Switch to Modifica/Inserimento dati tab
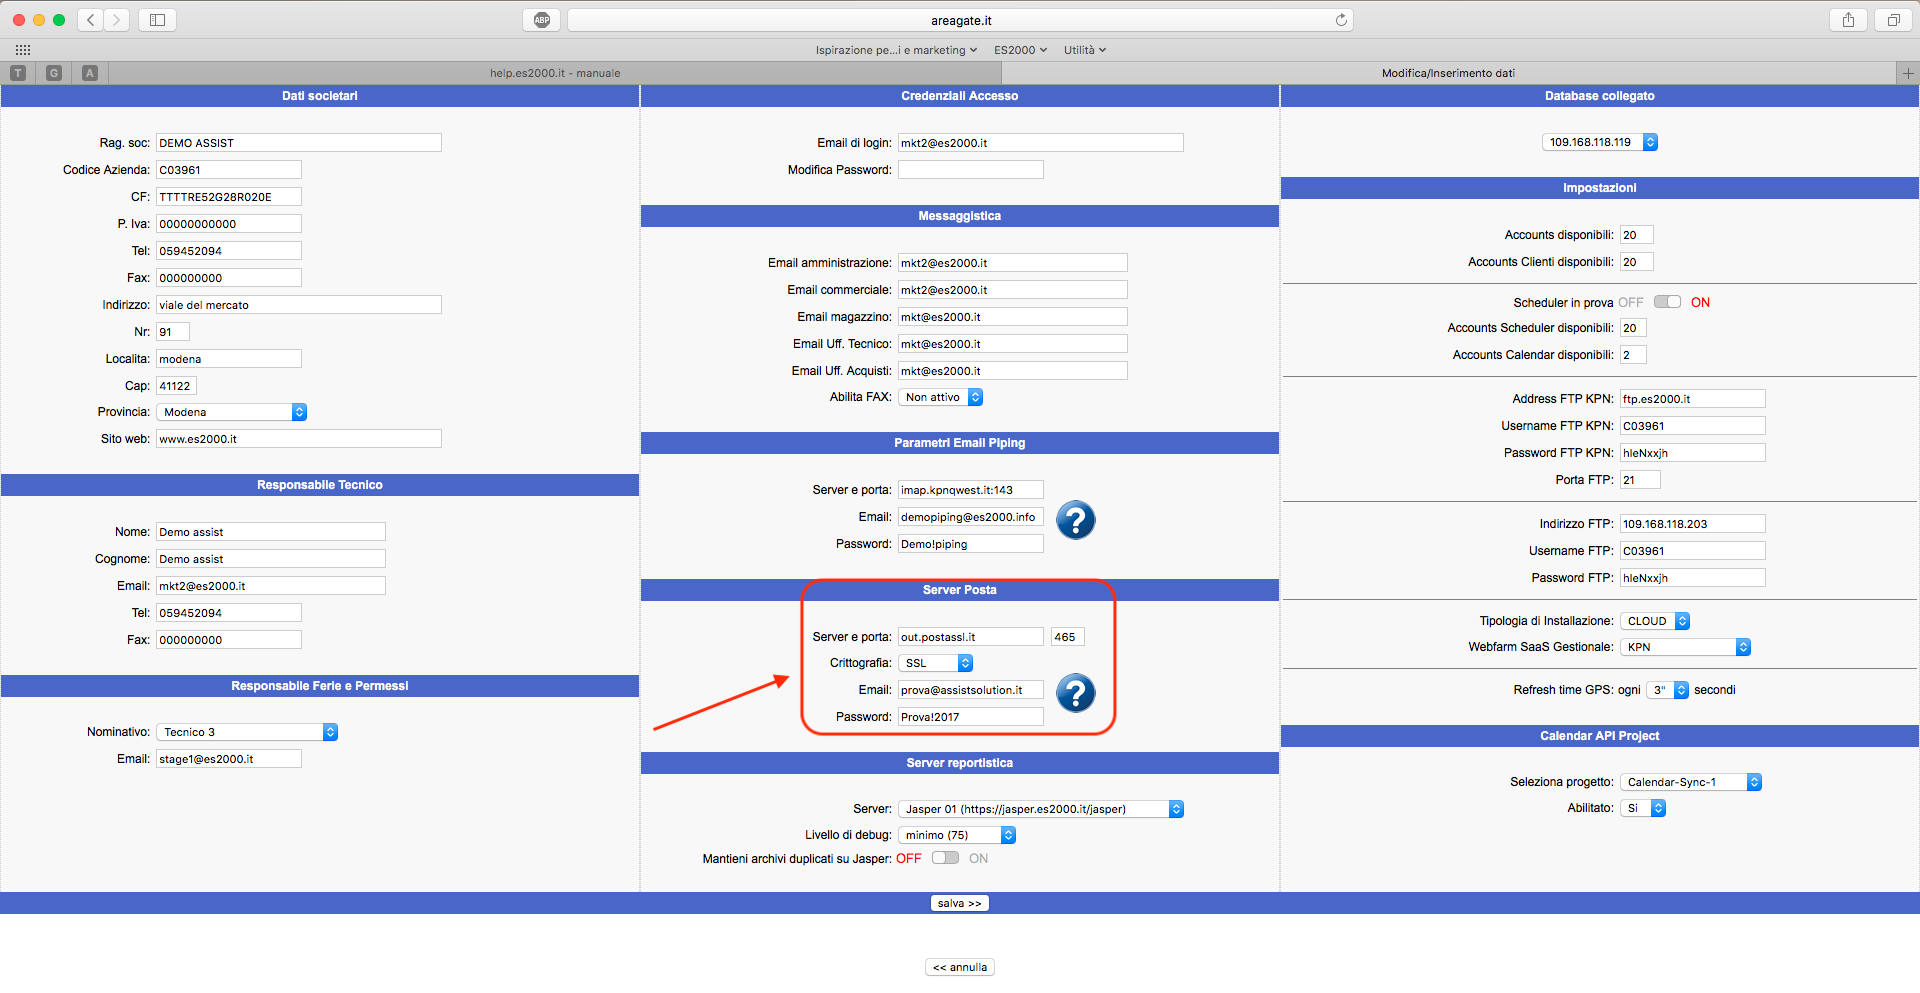 (x=1448, y=73)
